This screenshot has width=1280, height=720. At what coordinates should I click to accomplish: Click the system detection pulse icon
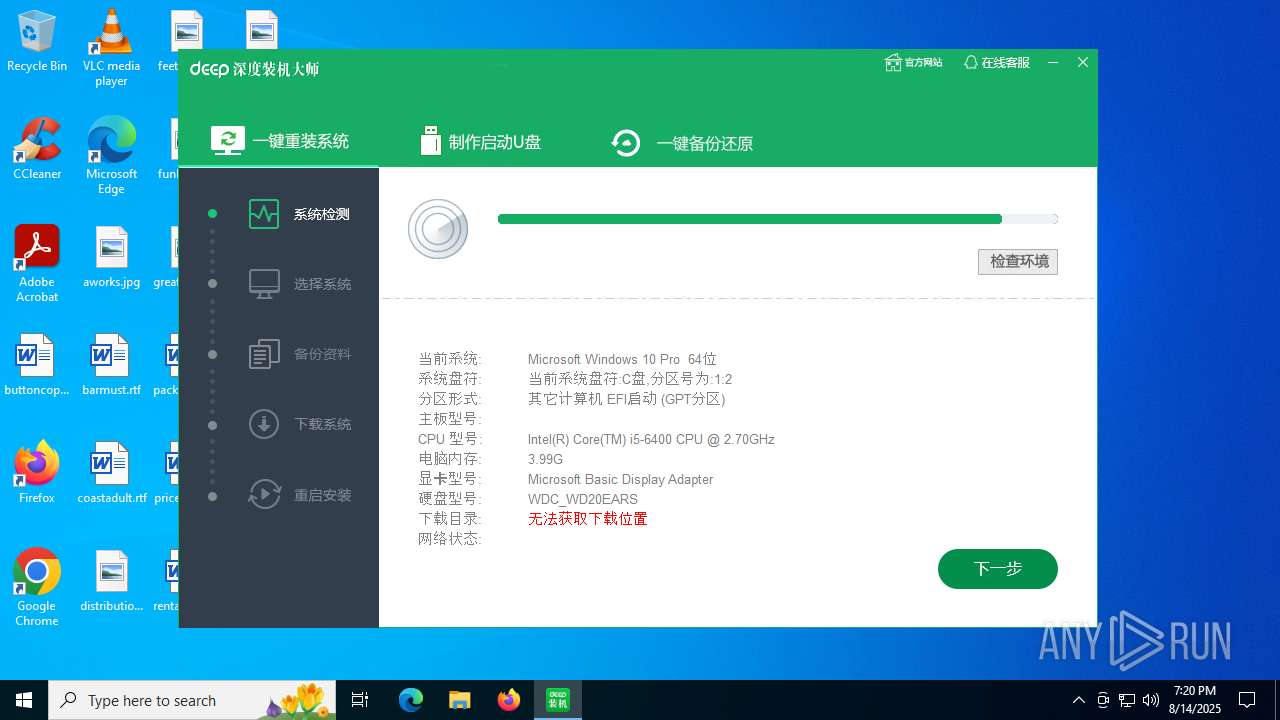[x=264, y=214]
